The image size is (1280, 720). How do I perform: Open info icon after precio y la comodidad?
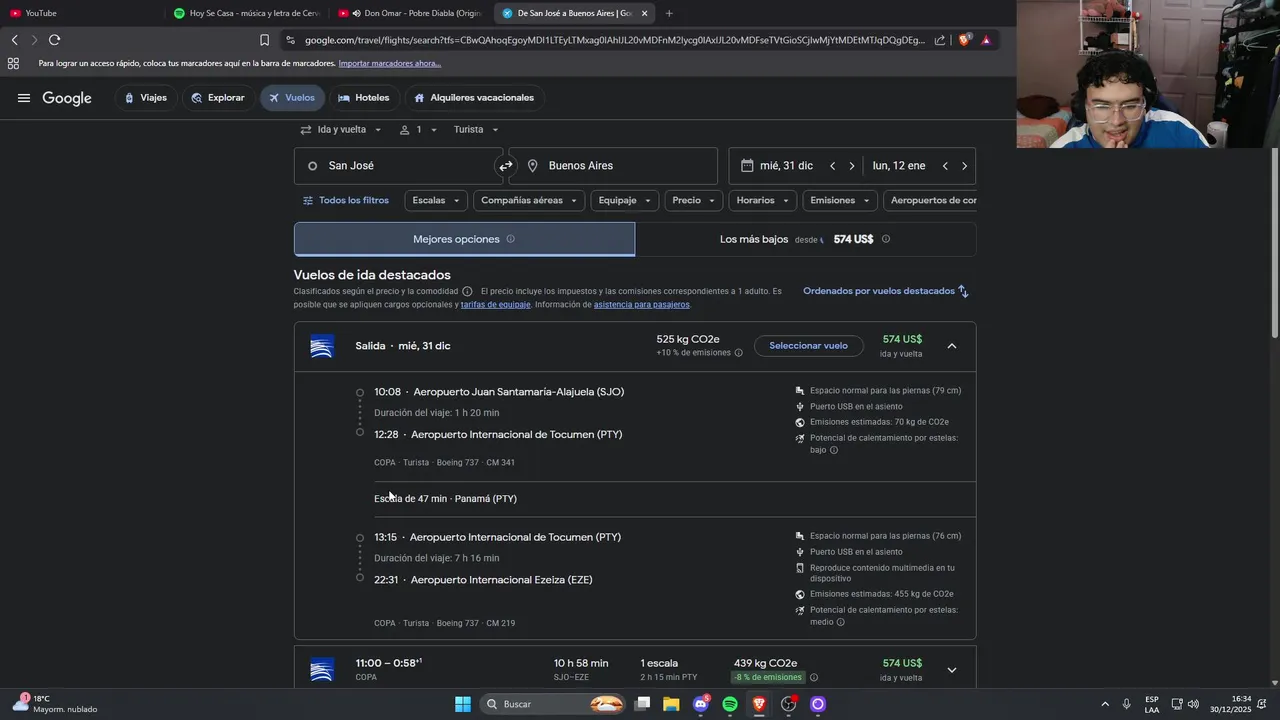click(467, 291)
